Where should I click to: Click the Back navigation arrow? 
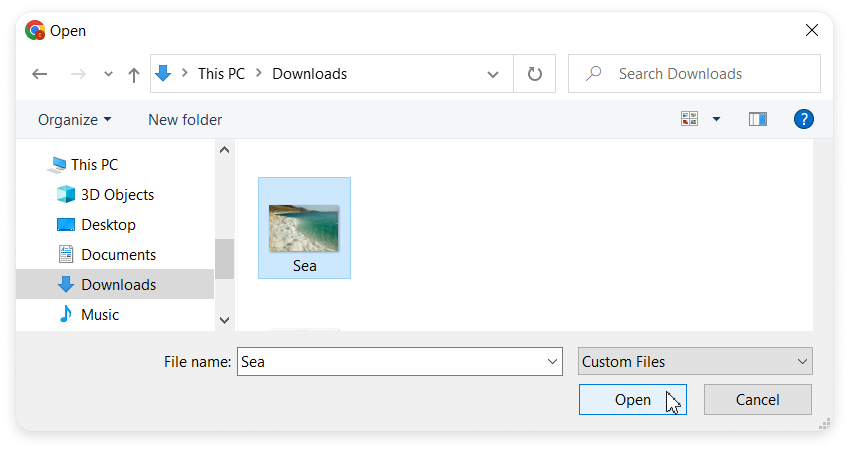(x=40, y=74)
